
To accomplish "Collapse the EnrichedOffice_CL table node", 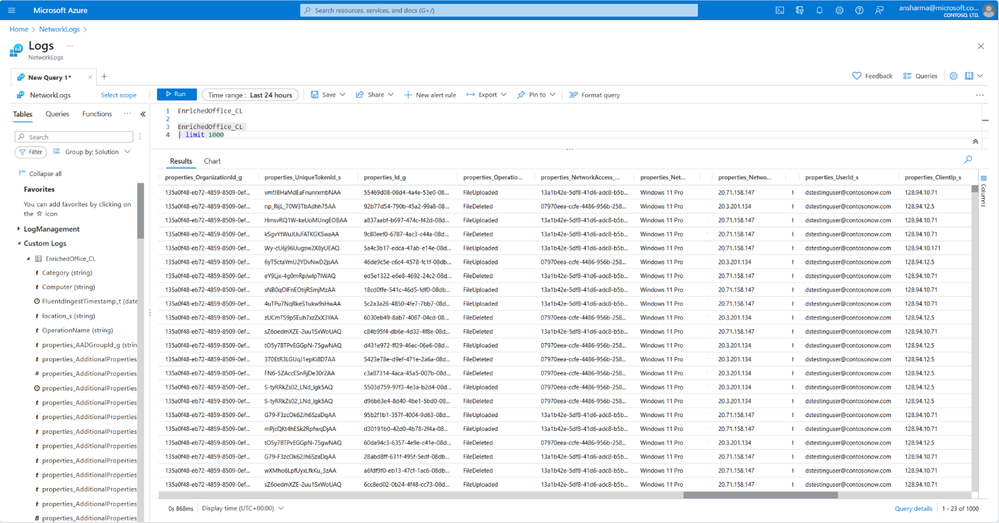I will click(28, 259).
